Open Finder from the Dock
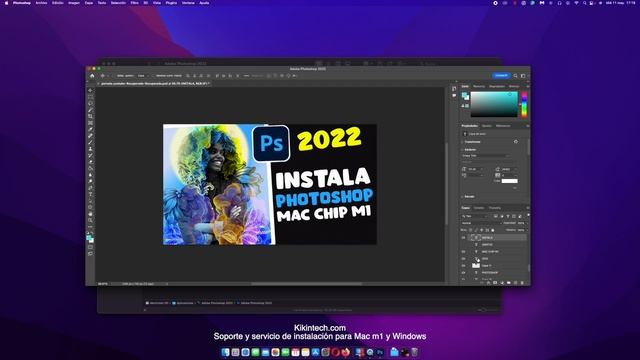 pos(225,352)
